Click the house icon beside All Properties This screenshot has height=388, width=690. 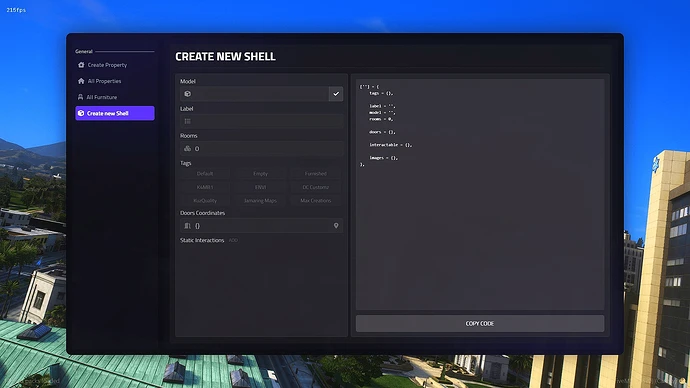coord(81,81)
